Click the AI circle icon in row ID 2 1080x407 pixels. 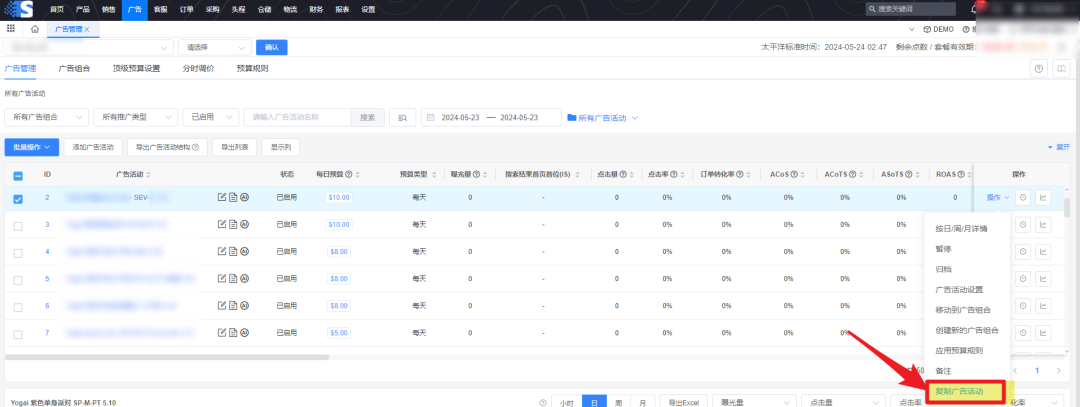coord(244,197)
